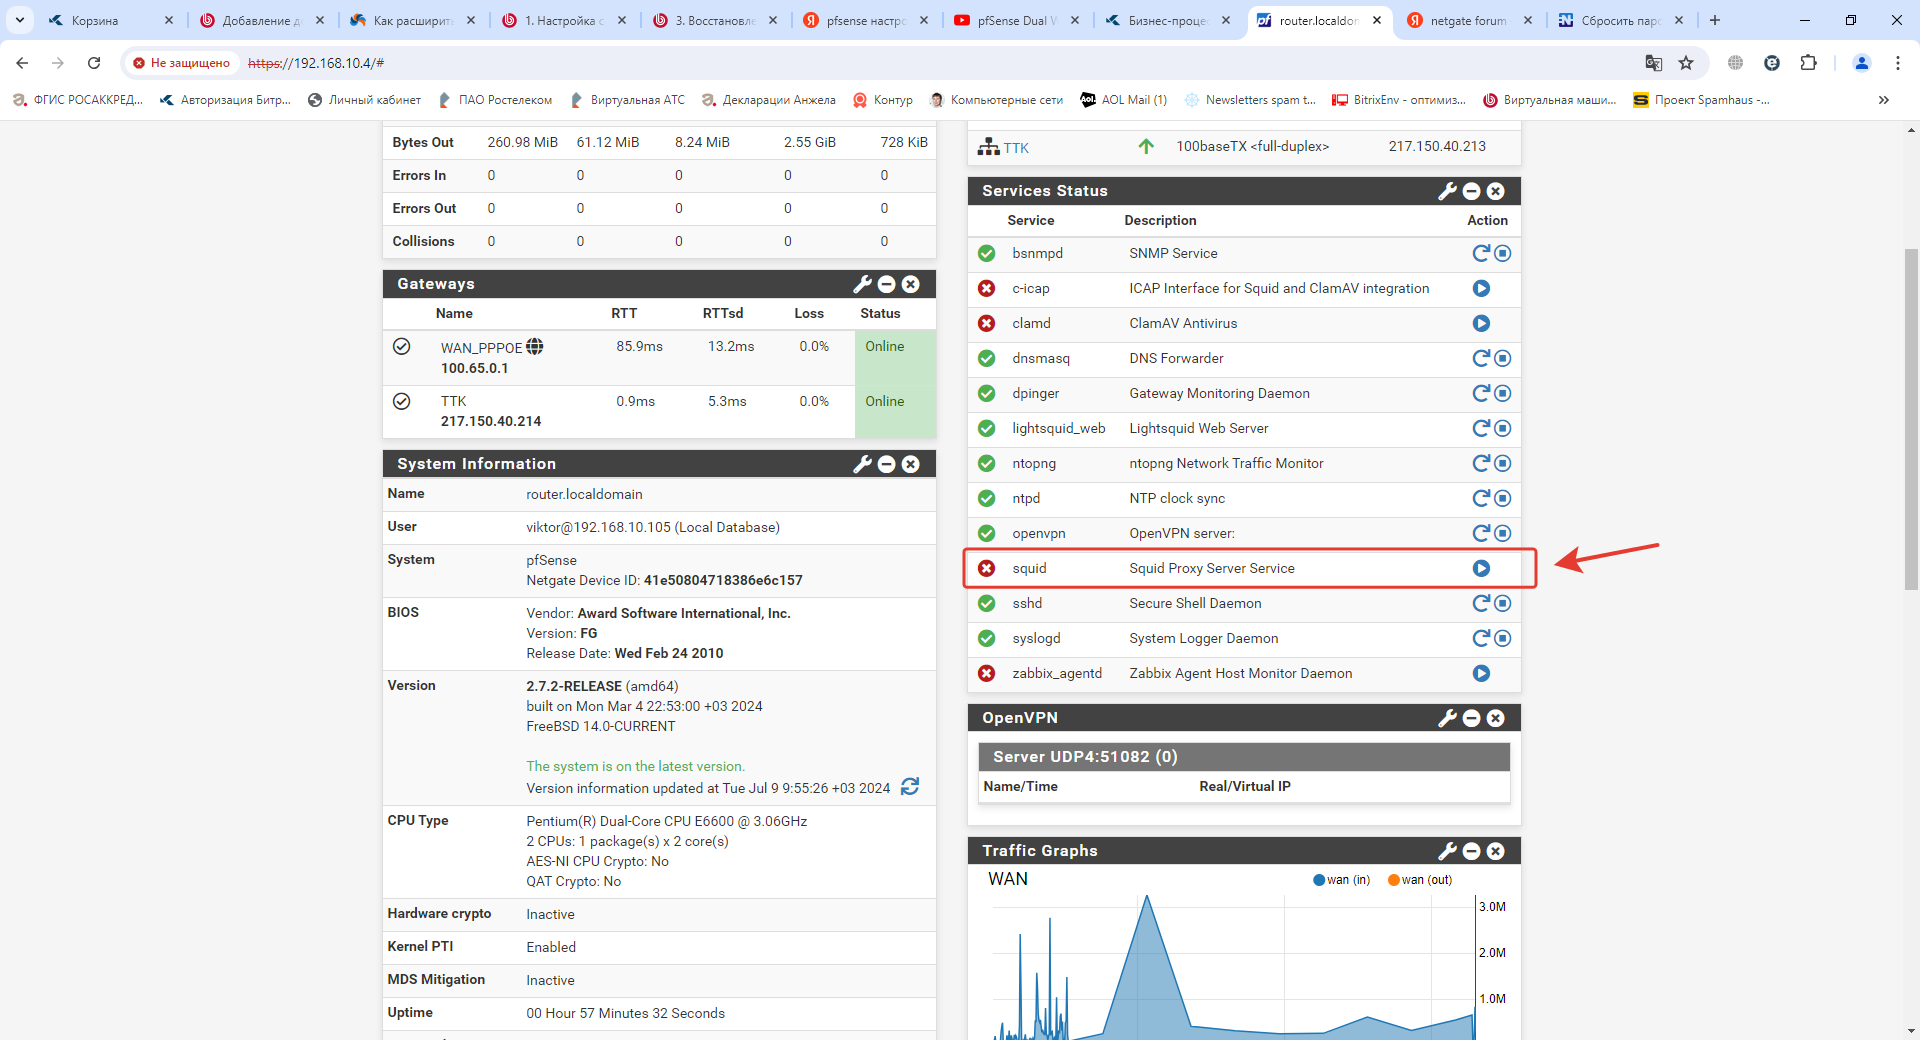The image size is (1920, 1040).
Task: Open Traffic Graphs widget settings wrench
Action: coord(1447,851)
